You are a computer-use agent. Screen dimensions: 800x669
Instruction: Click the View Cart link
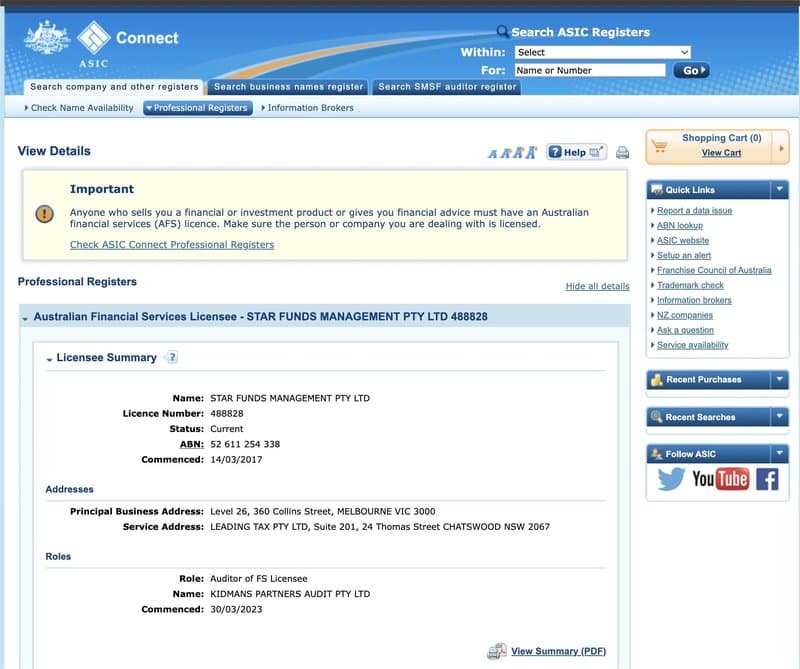pyautogui.click(x=721, y=153)
